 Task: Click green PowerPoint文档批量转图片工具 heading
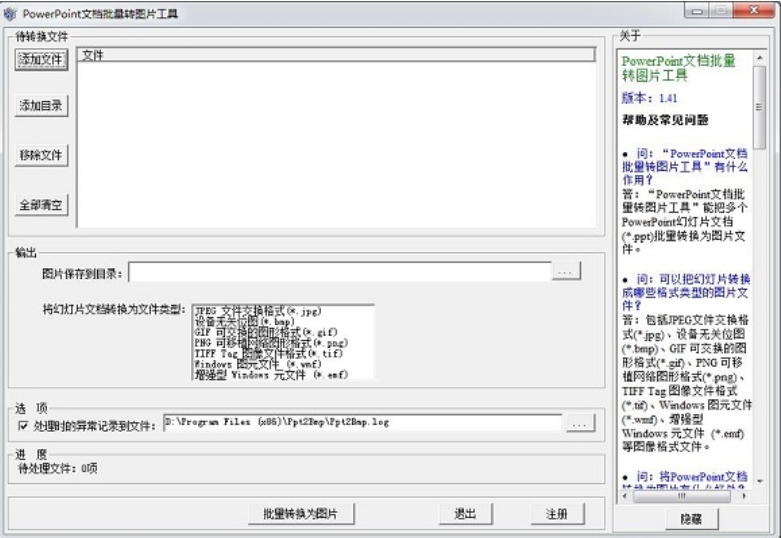click(678, 68)
